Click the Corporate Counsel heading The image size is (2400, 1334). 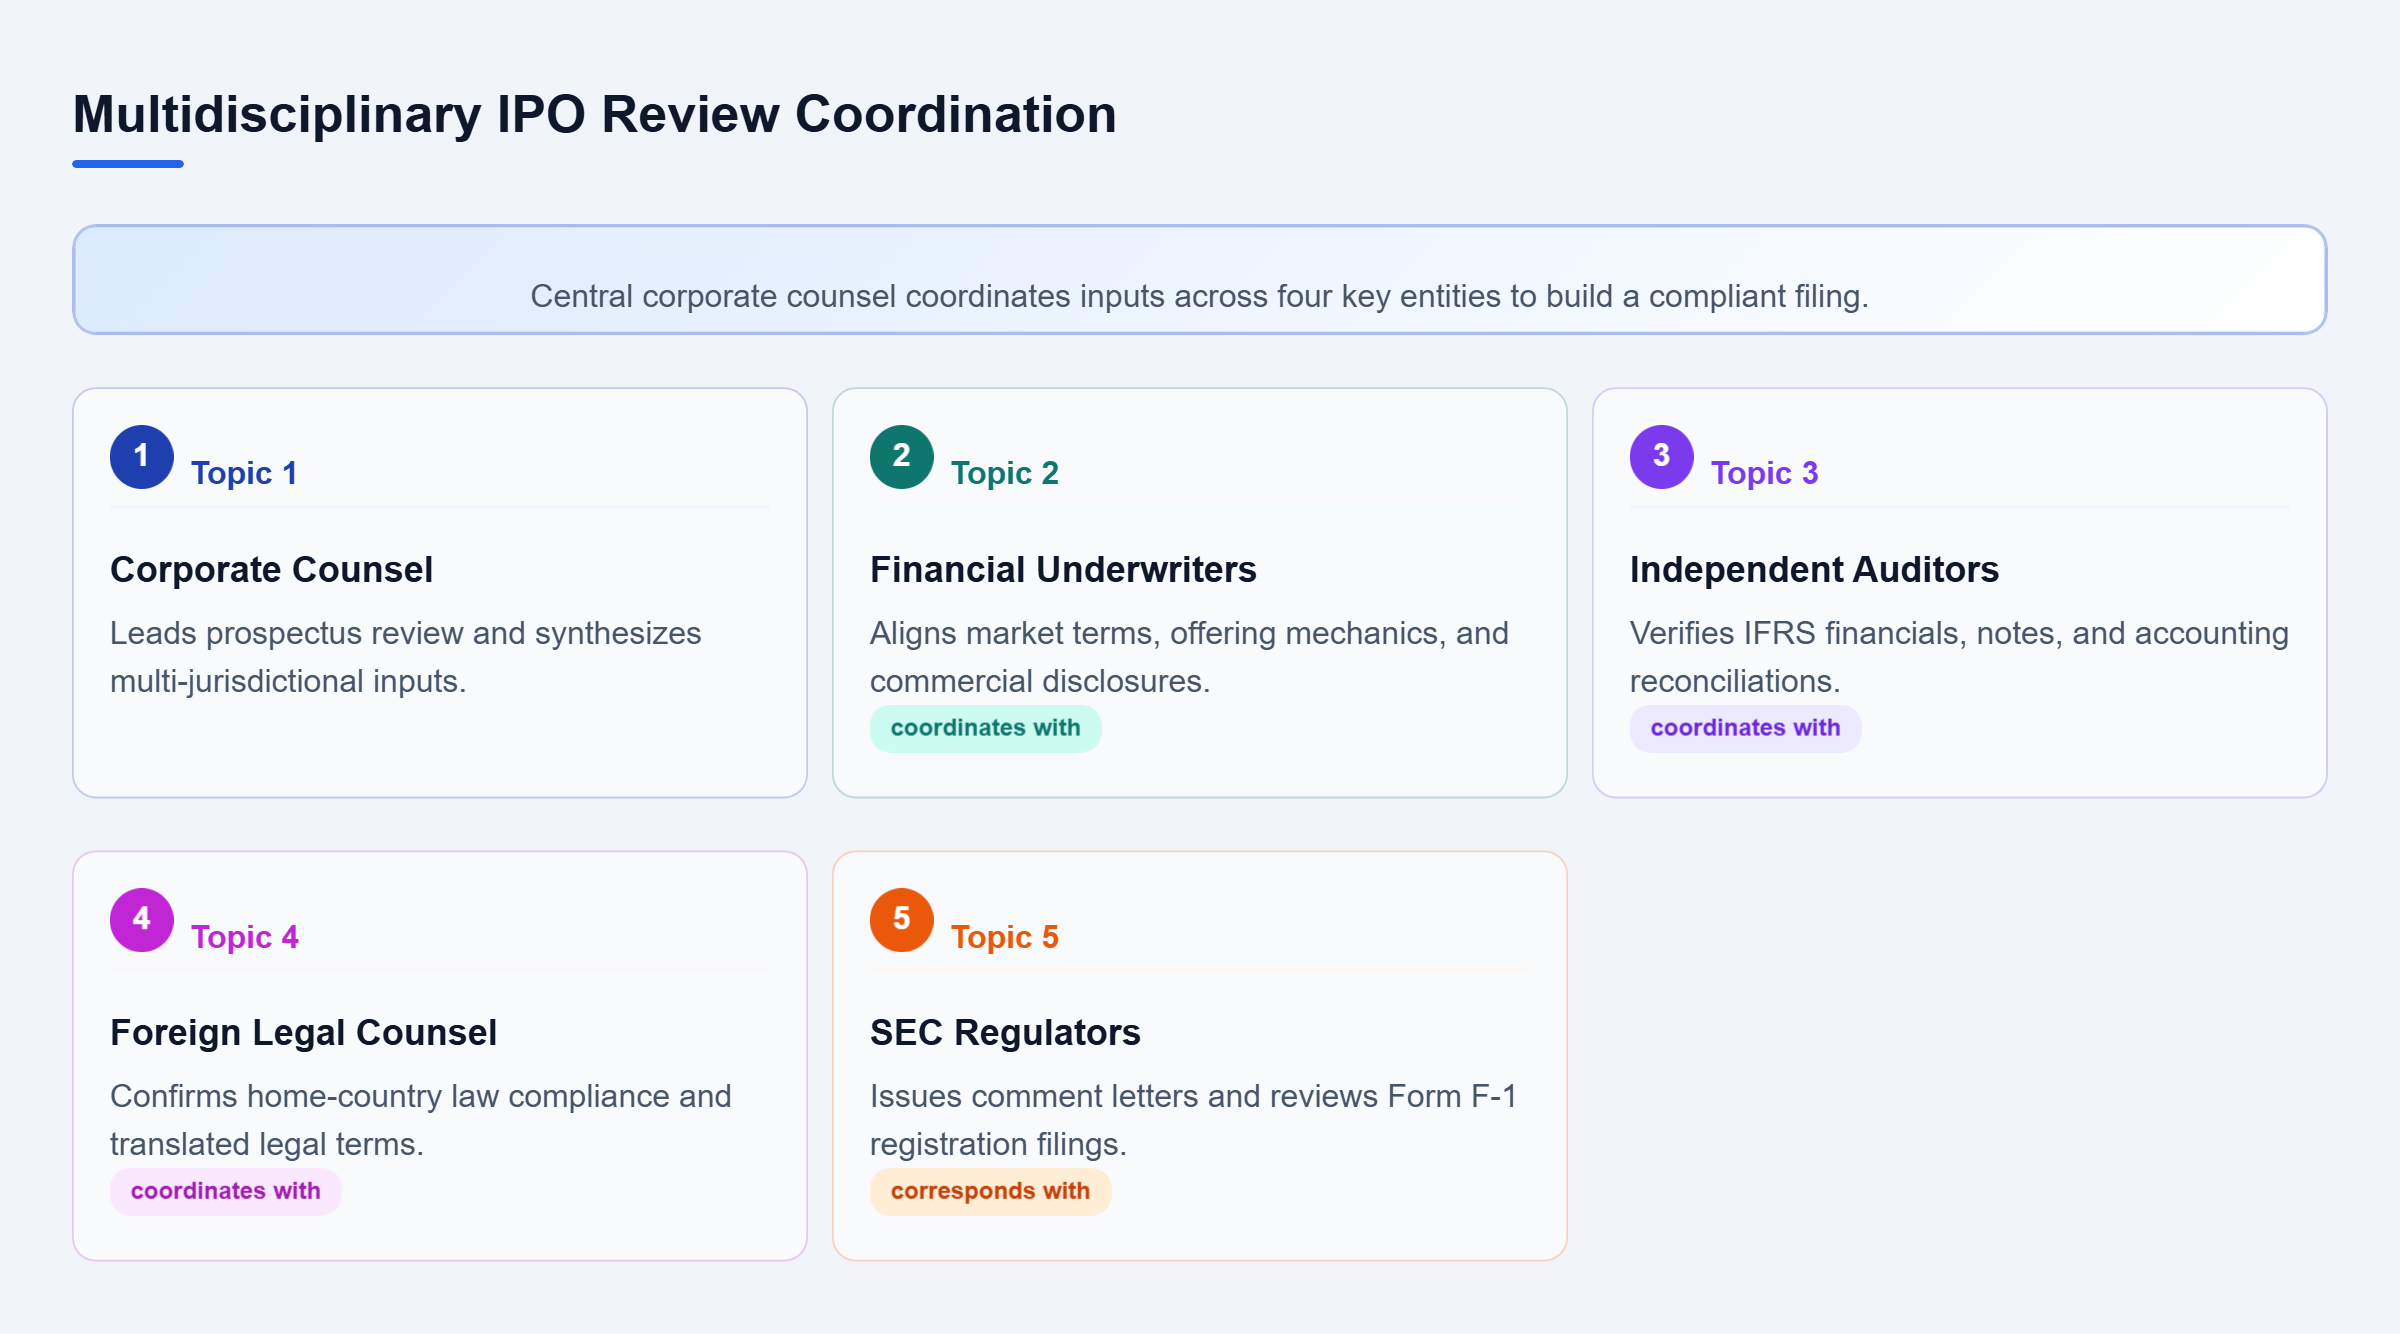tap(272, 570)
